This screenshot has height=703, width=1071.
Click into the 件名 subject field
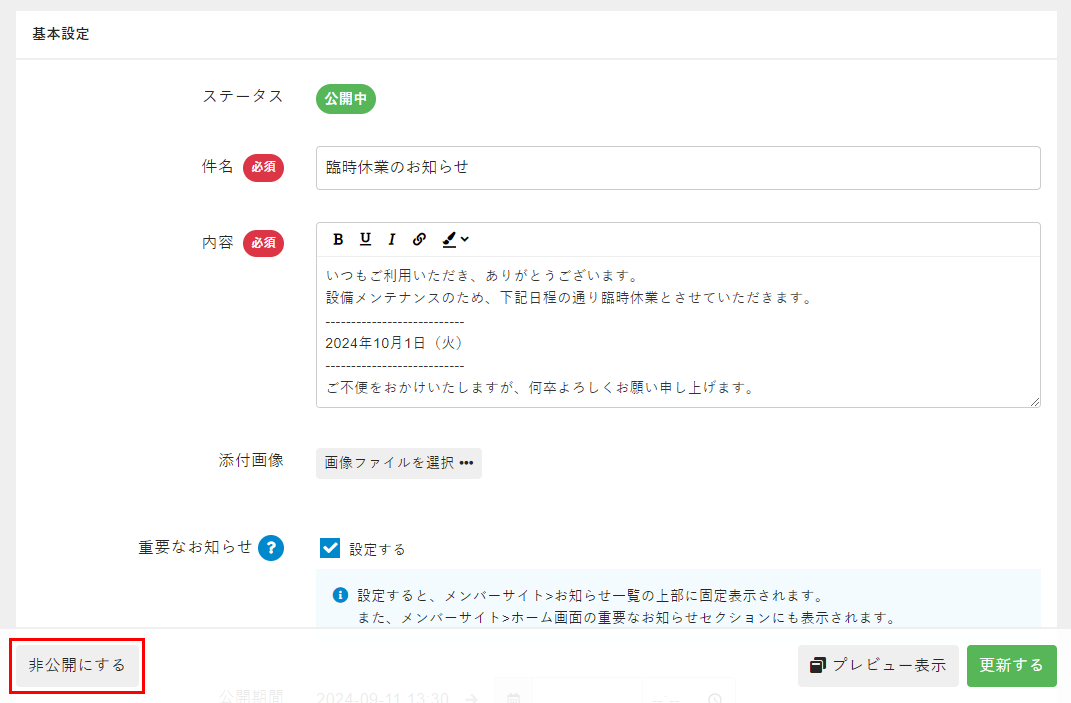(677, 168)
